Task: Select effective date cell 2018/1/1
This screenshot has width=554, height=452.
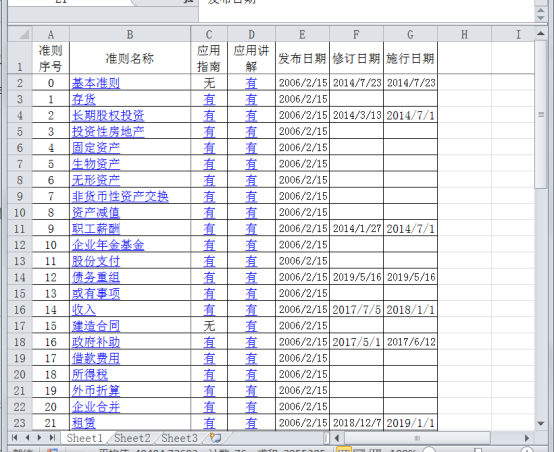Action: pos(411,310)
